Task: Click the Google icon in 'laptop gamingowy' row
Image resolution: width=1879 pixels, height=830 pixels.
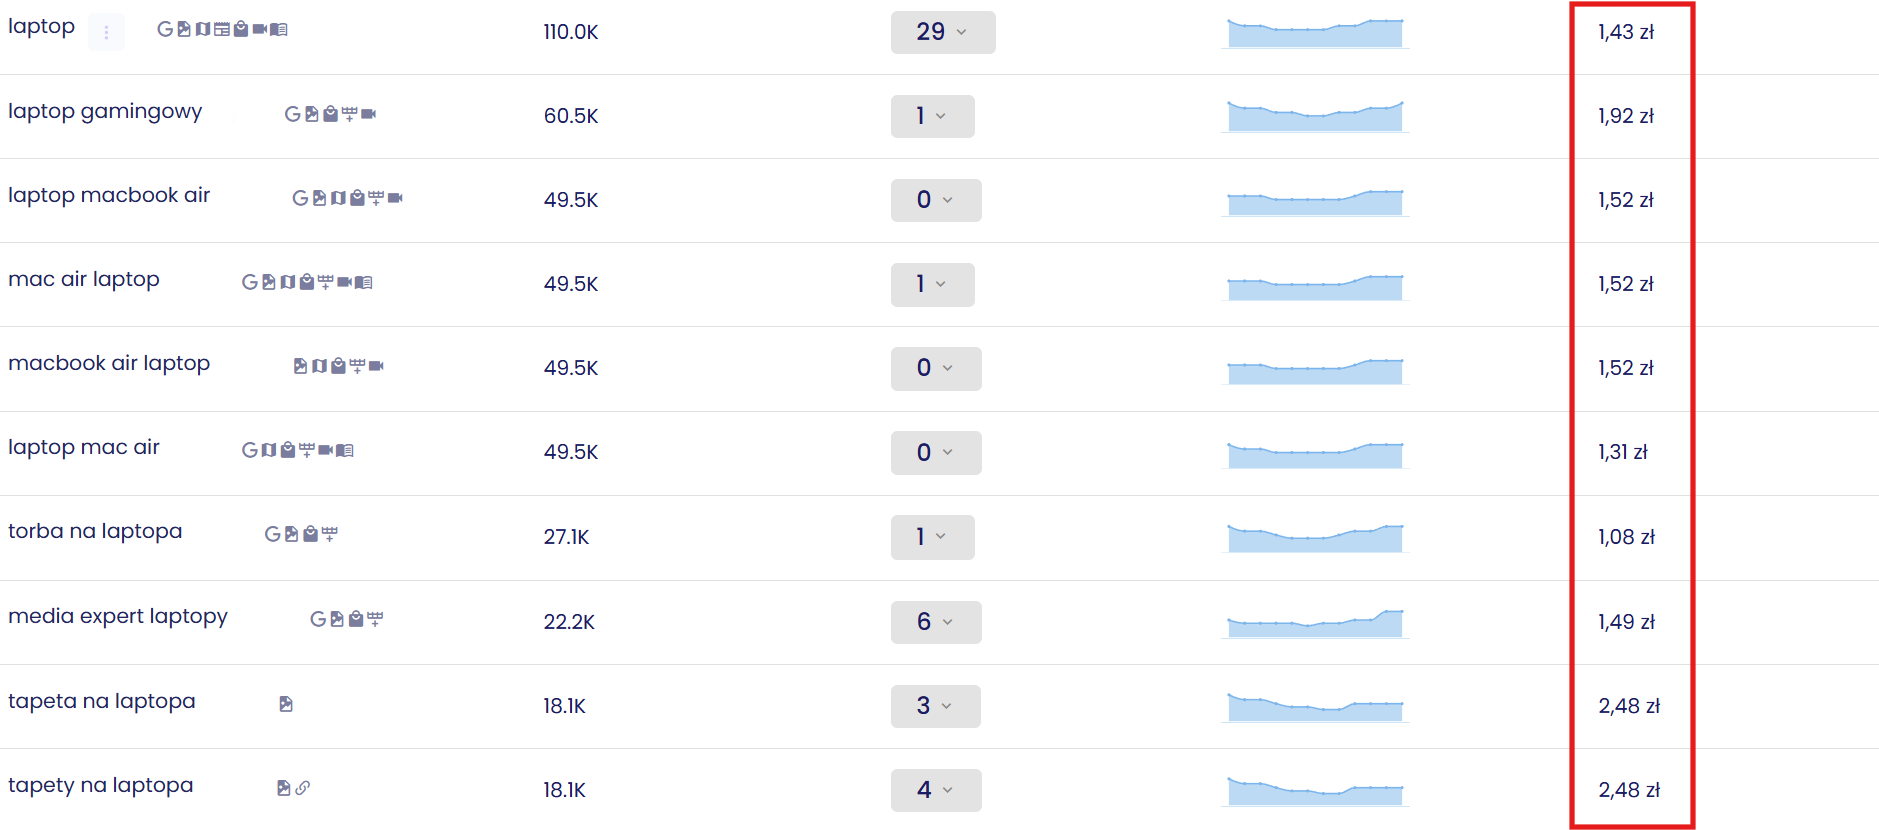Action: (292, 114)
